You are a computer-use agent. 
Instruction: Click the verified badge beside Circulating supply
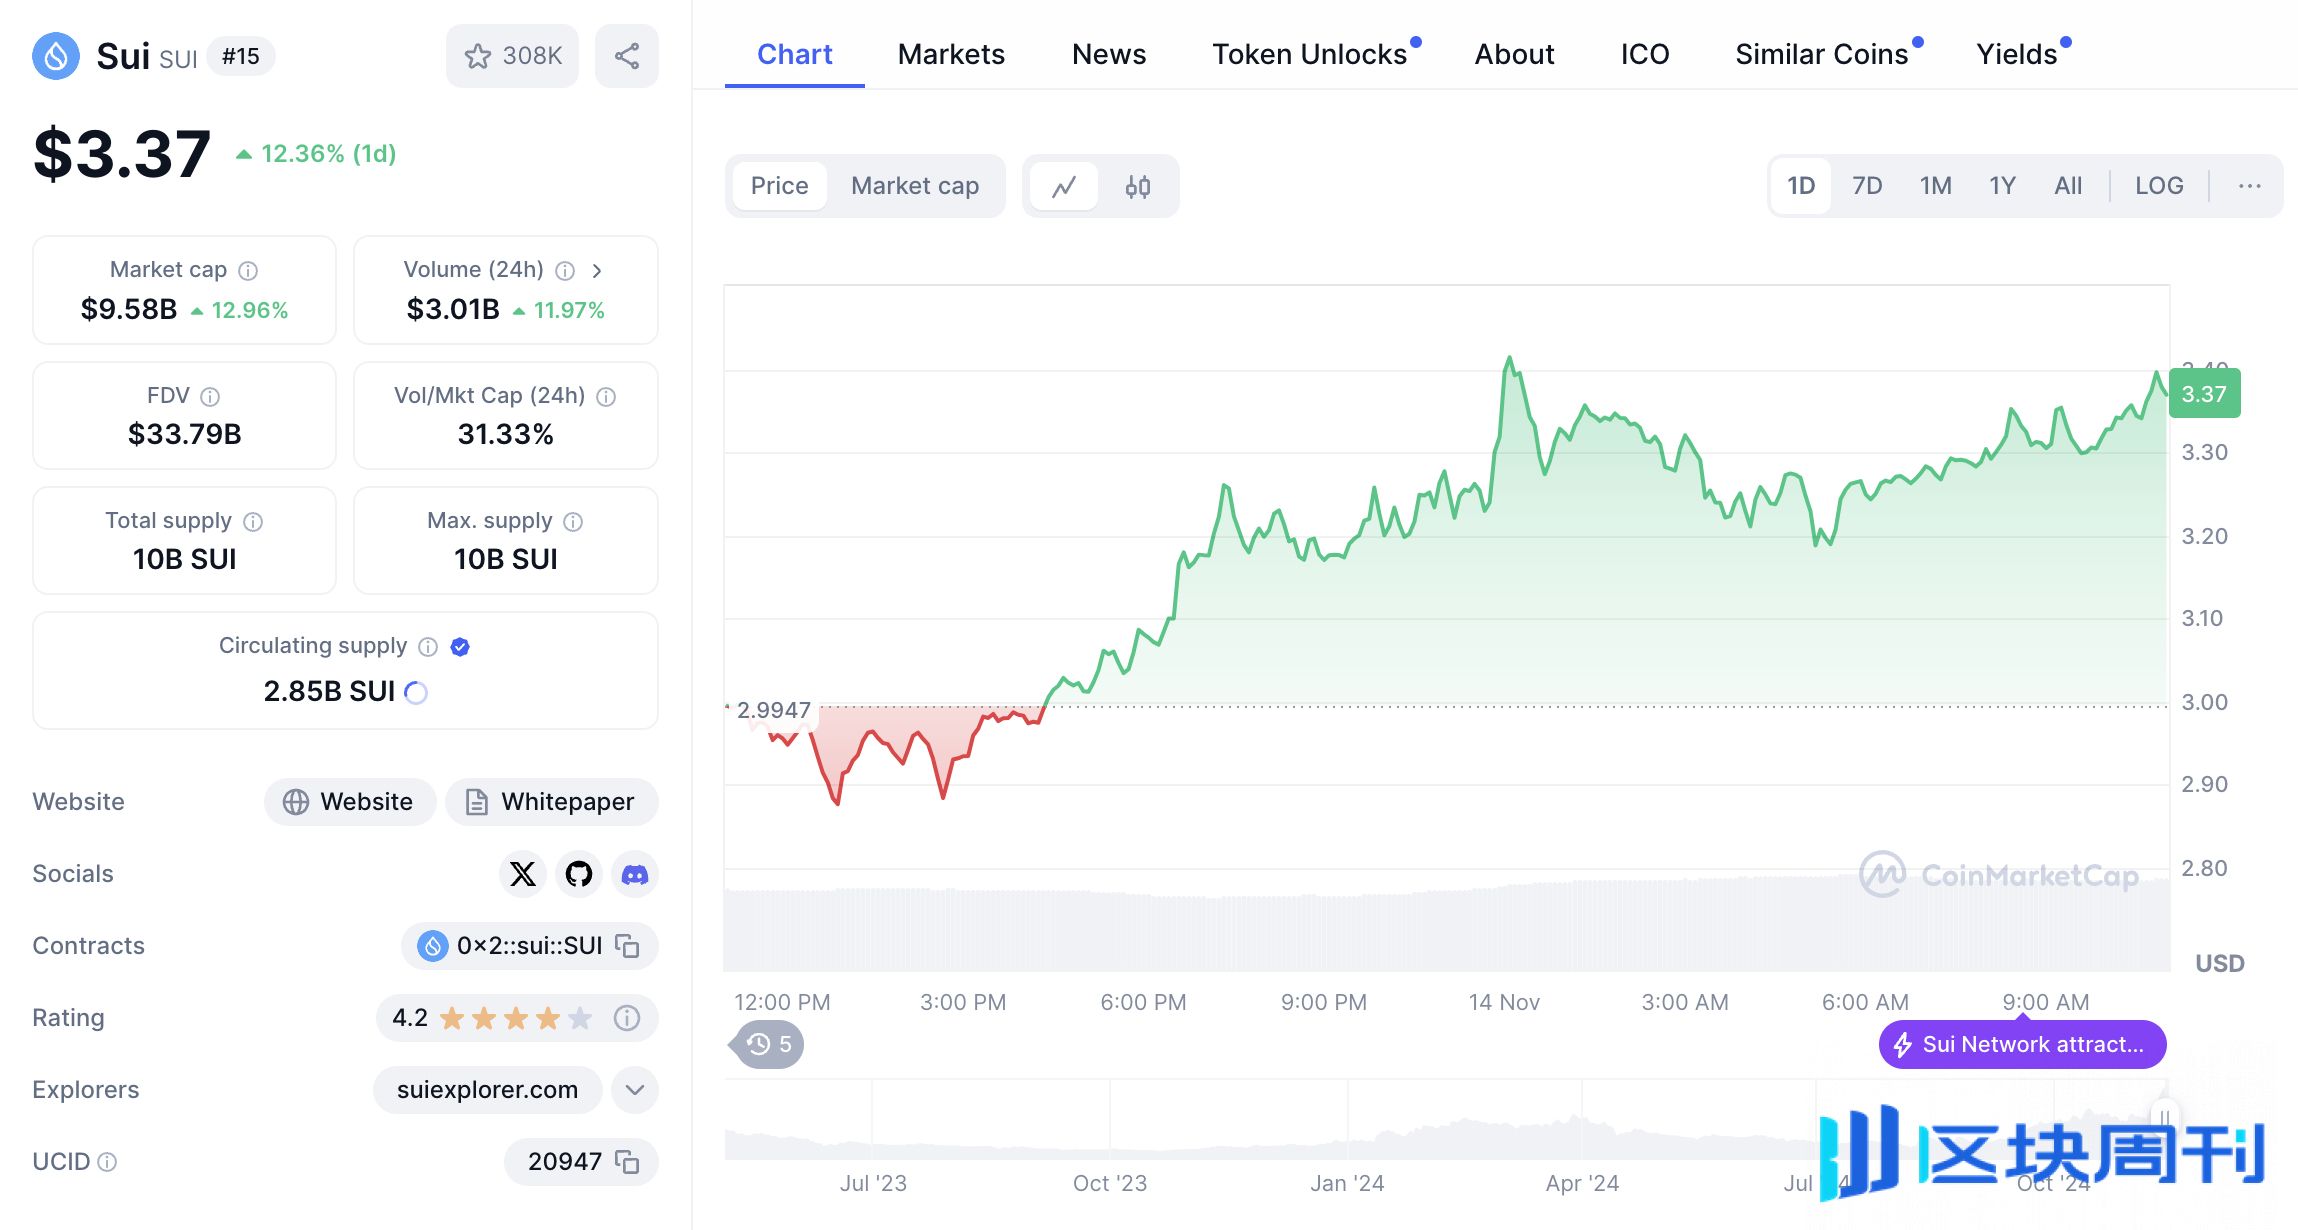point(460,647)
